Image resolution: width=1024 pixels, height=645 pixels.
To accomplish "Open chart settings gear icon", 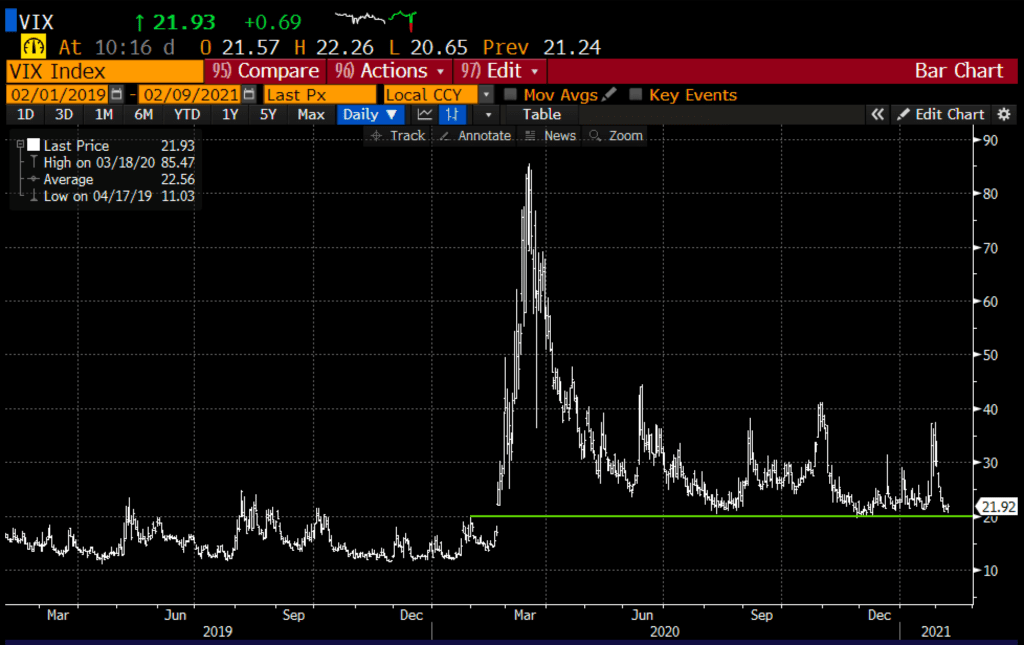I will pyautogui.click(x=1003, y=115).
